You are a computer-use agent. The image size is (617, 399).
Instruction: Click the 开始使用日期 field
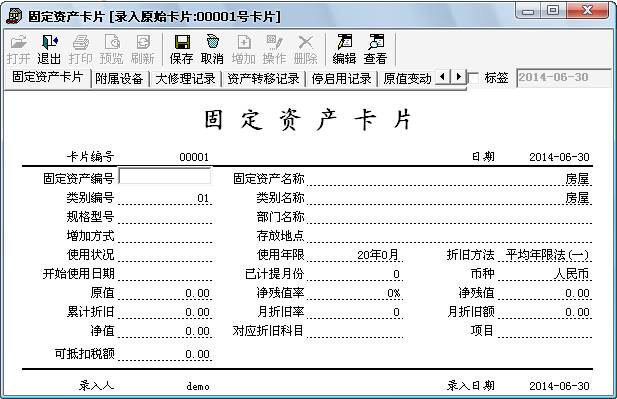pyautogui.click(x=165, y=273)
